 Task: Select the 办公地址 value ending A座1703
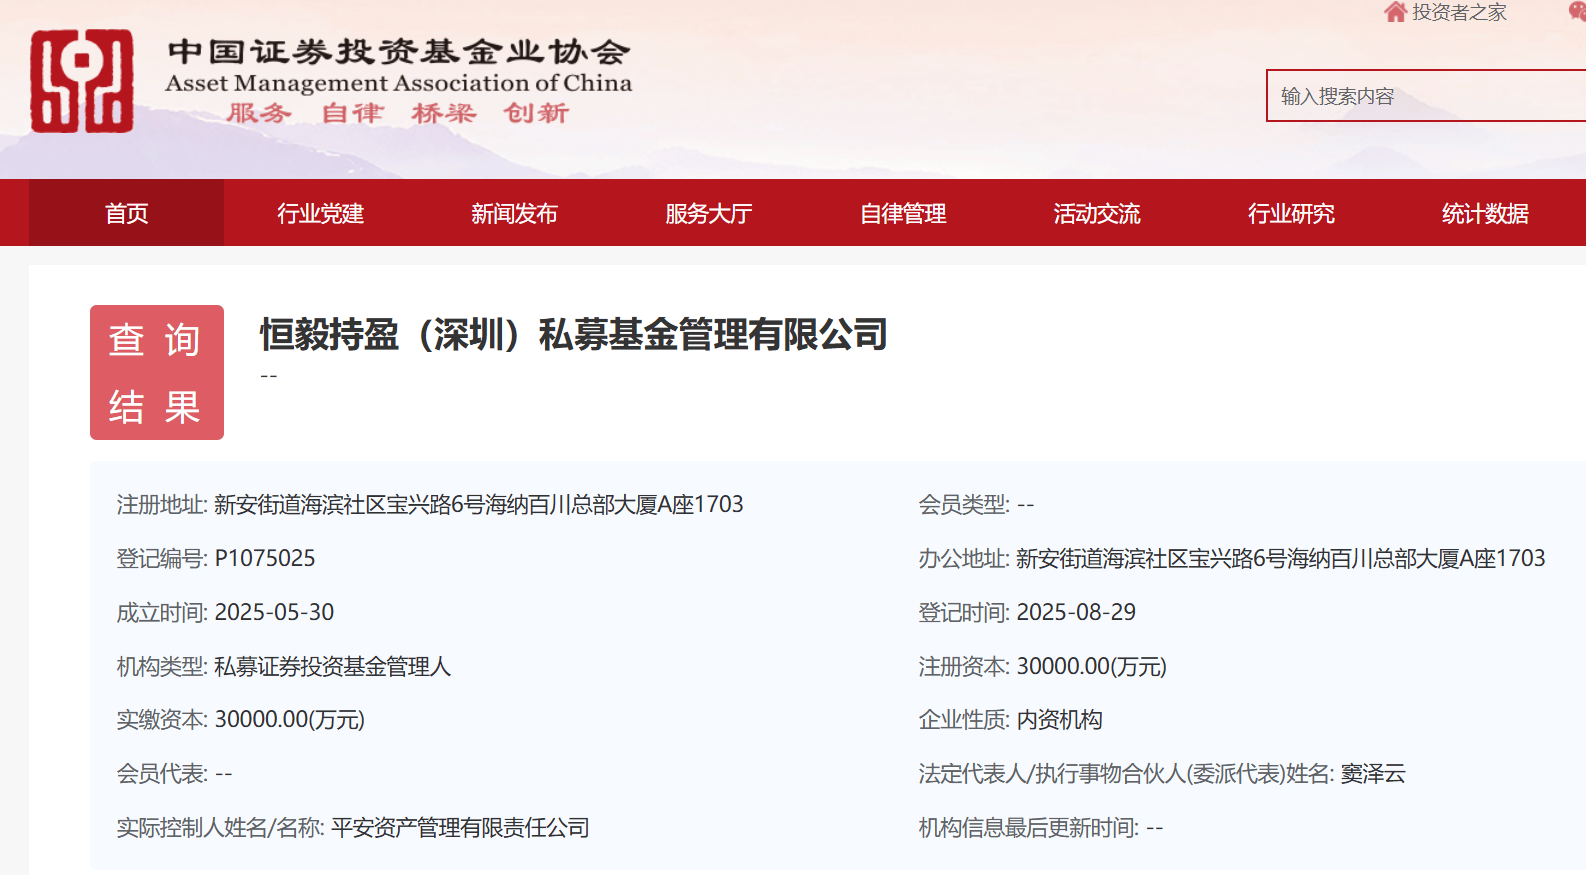click(1281, 558)
